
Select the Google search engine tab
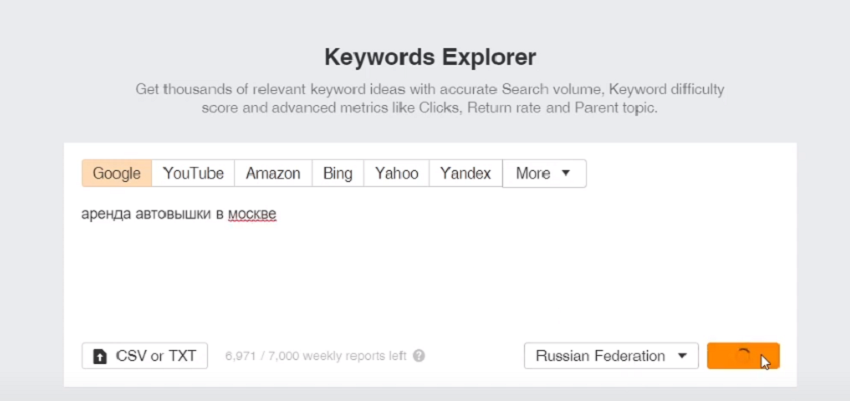[117, 173]
